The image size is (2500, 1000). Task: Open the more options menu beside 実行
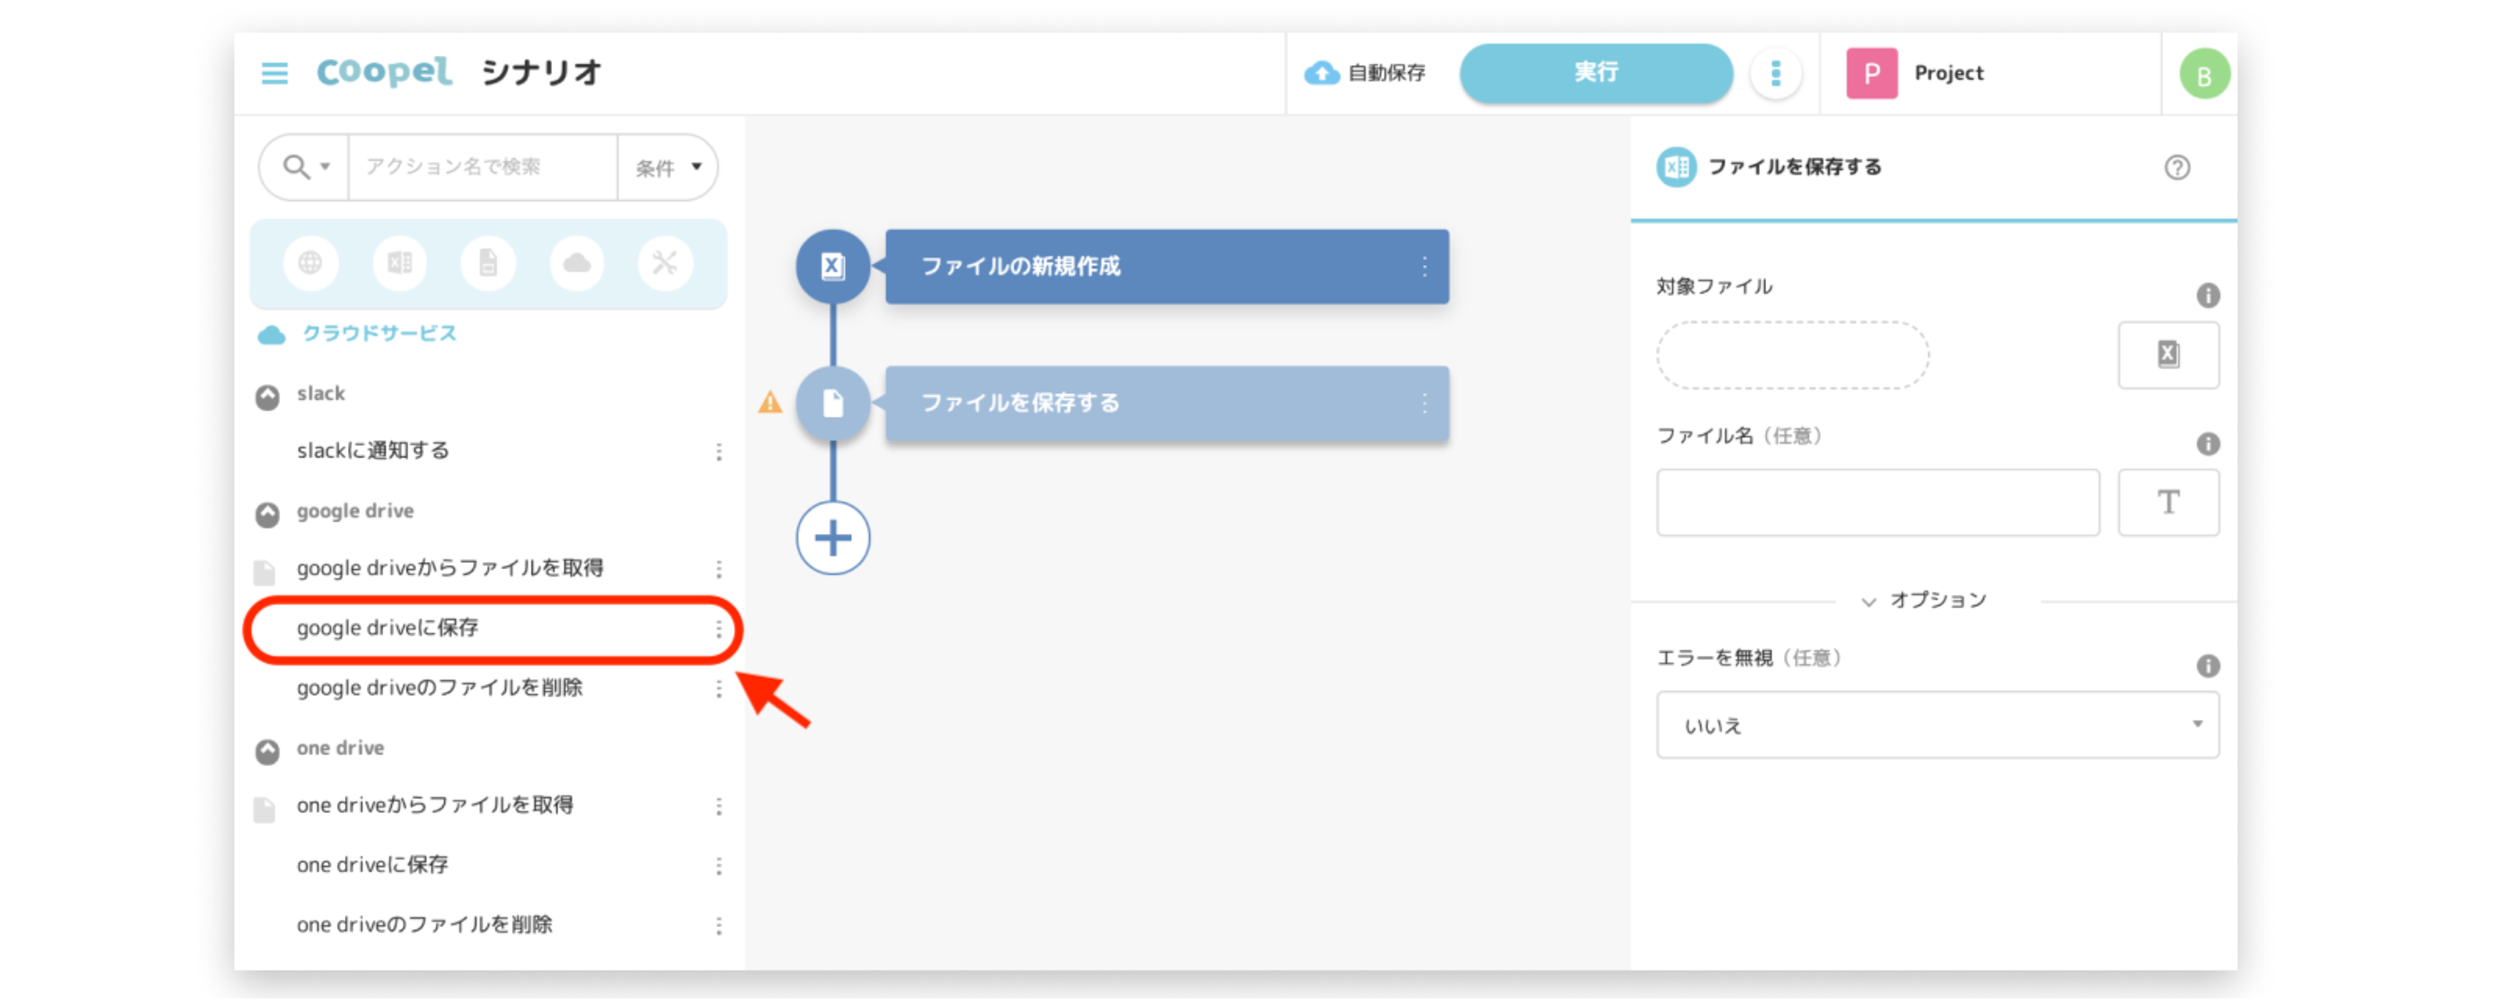coord(1776,73)
